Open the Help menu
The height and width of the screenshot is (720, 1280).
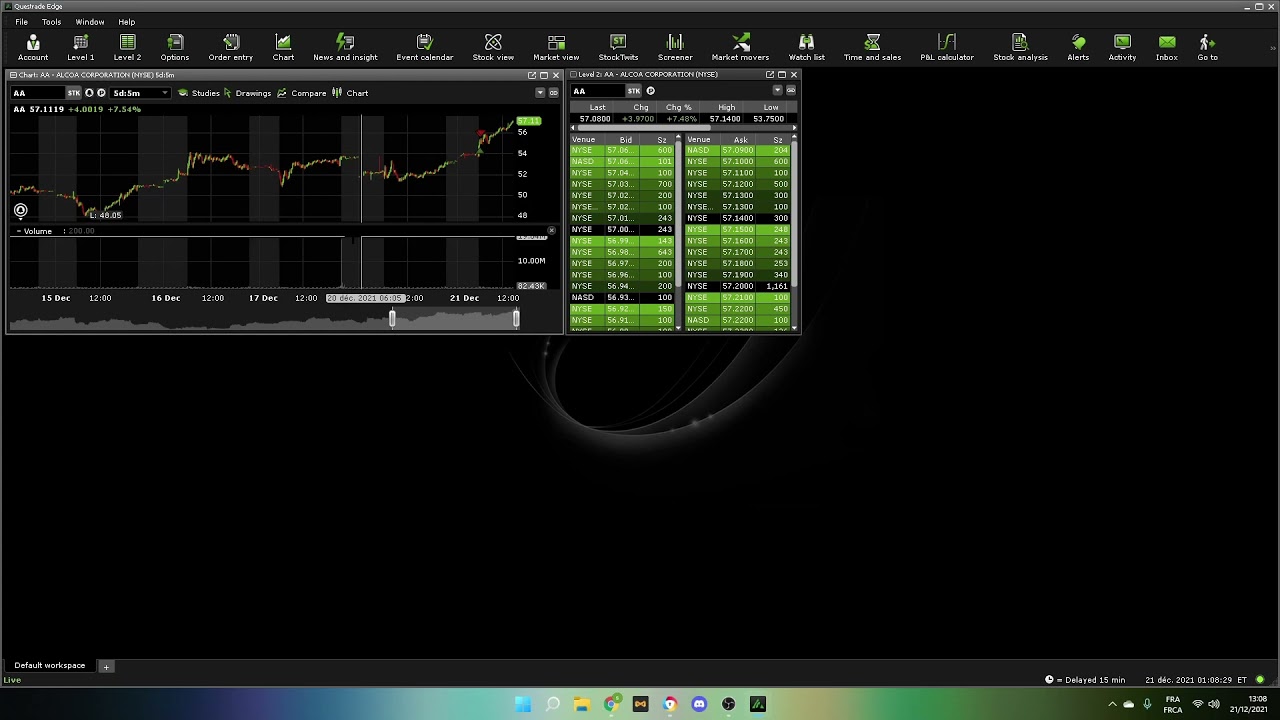(127, 22)
